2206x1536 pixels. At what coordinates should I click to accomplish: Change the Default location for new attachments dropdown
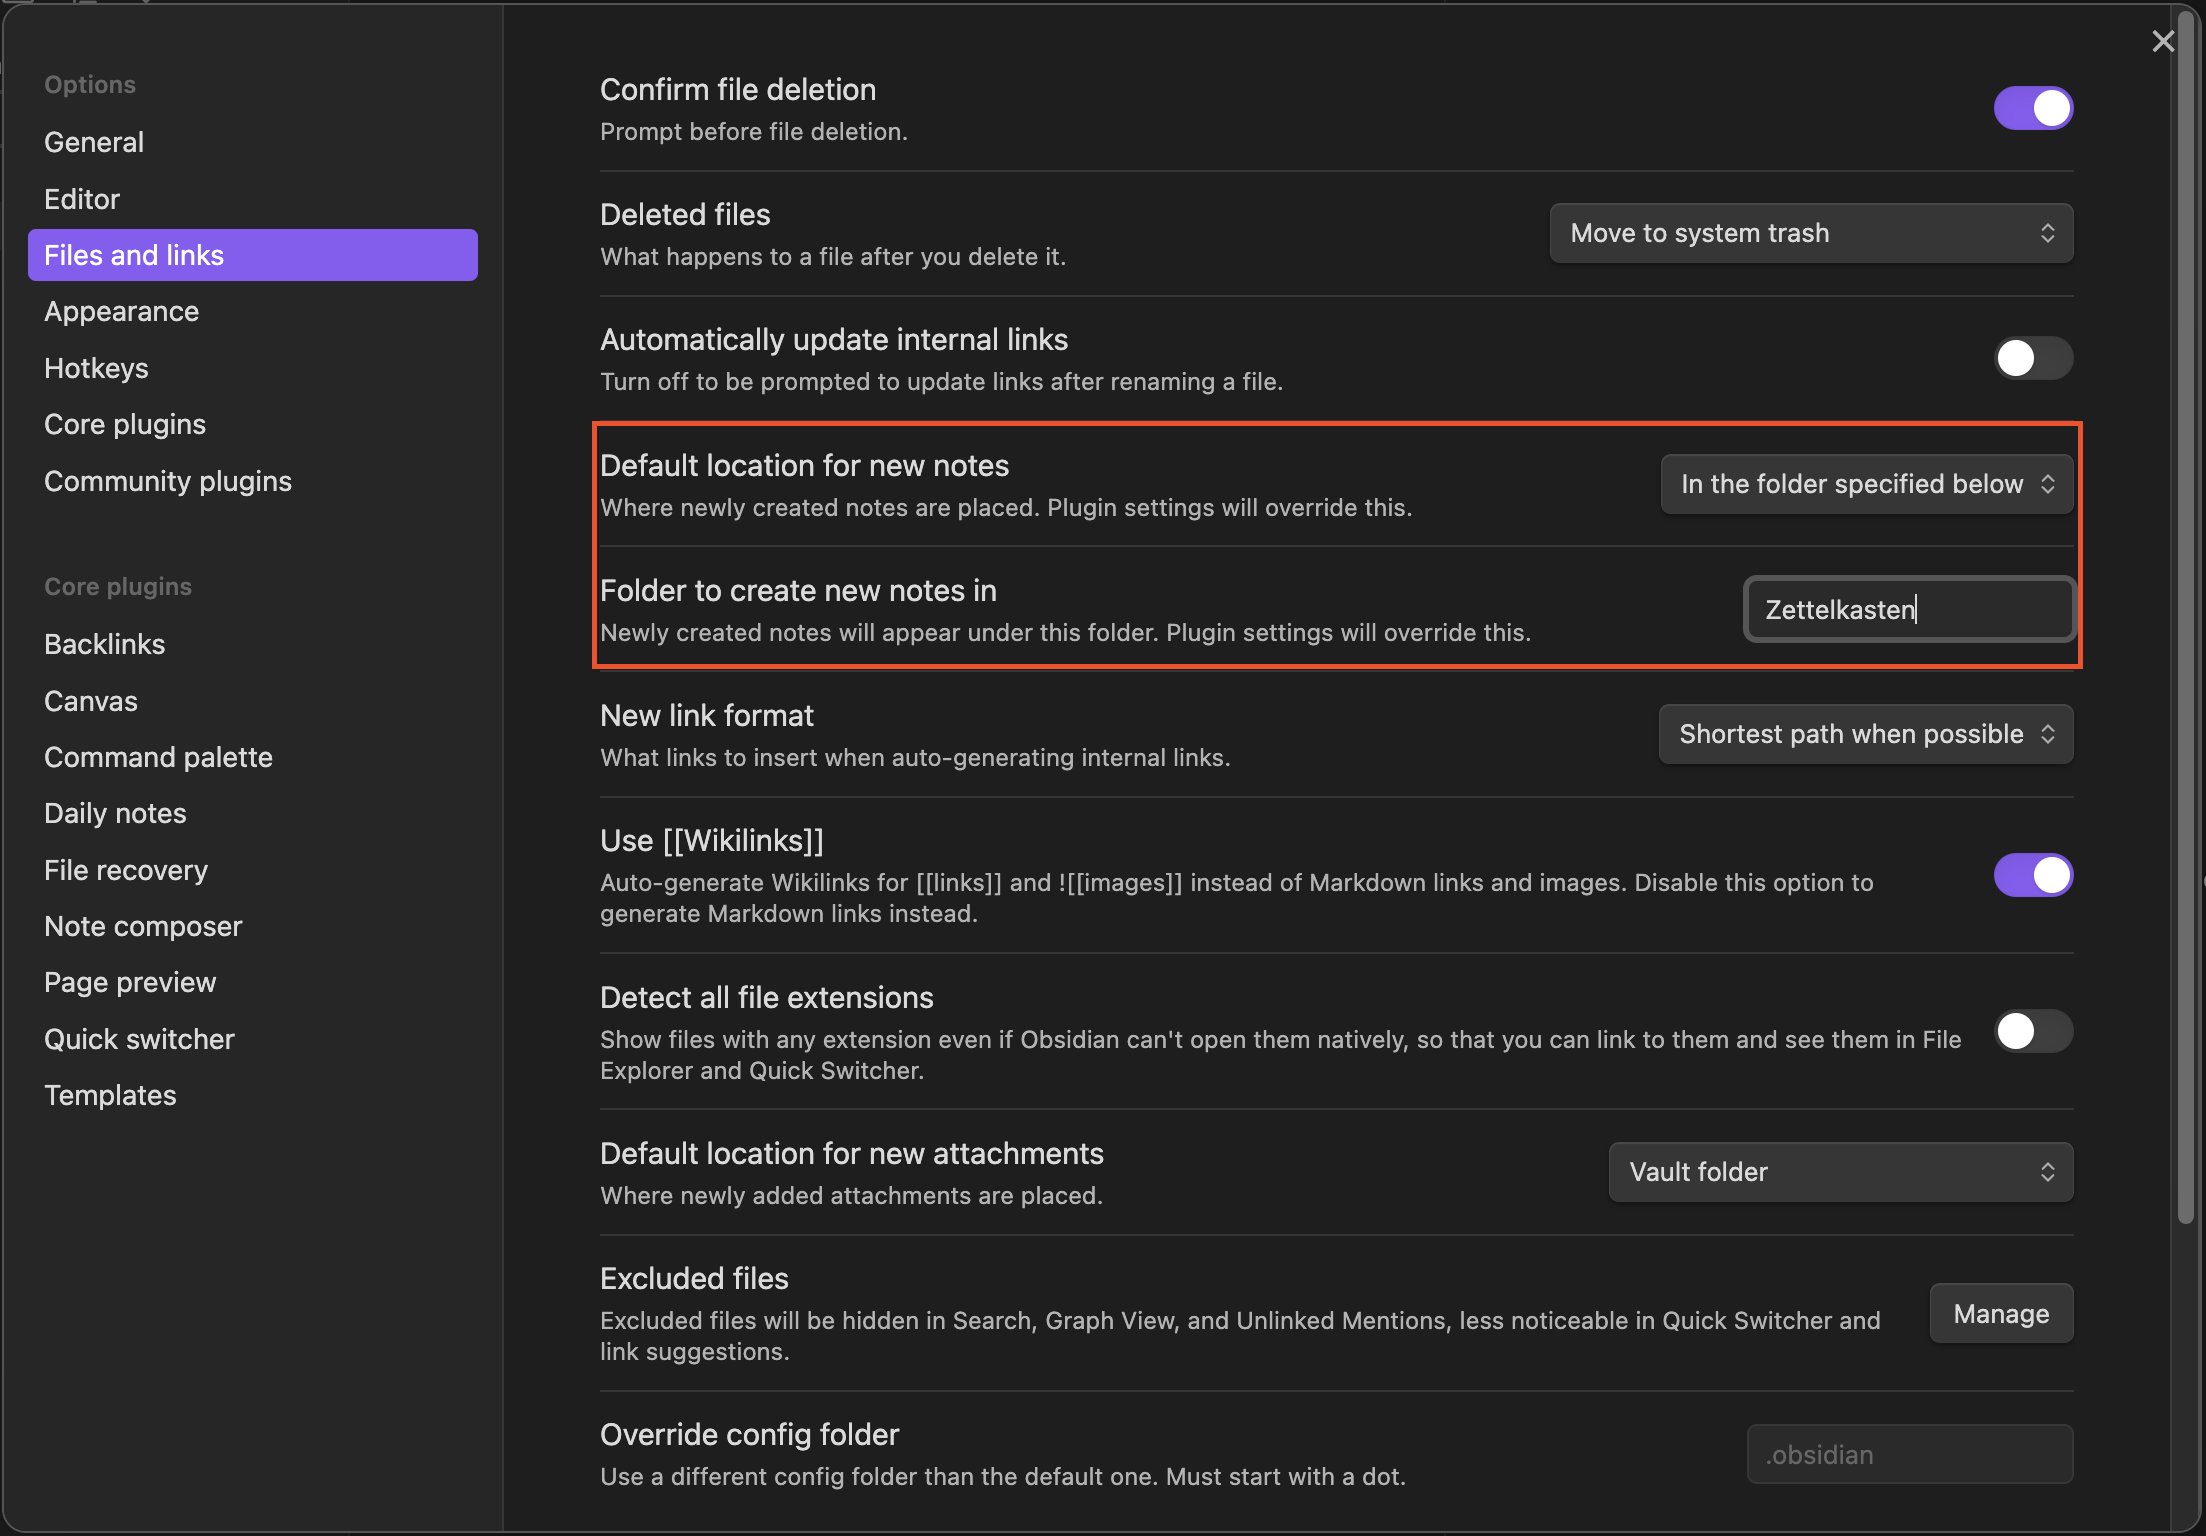click(x=1840, y=1171)
